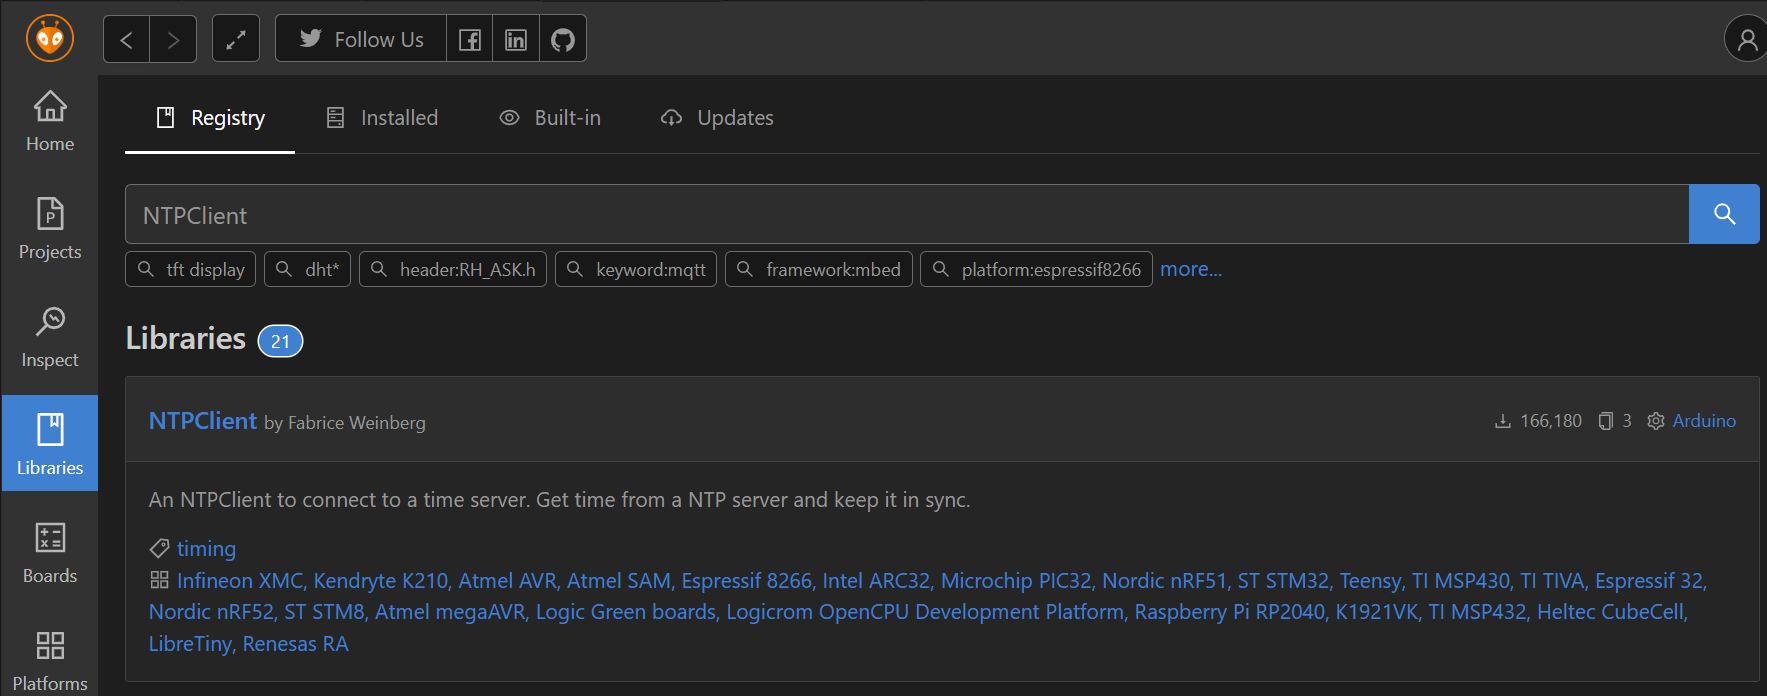Select the 'header:RH_ASK.h' search example
This screenshot has height=696, width=1767.
(x=453, y=269)
